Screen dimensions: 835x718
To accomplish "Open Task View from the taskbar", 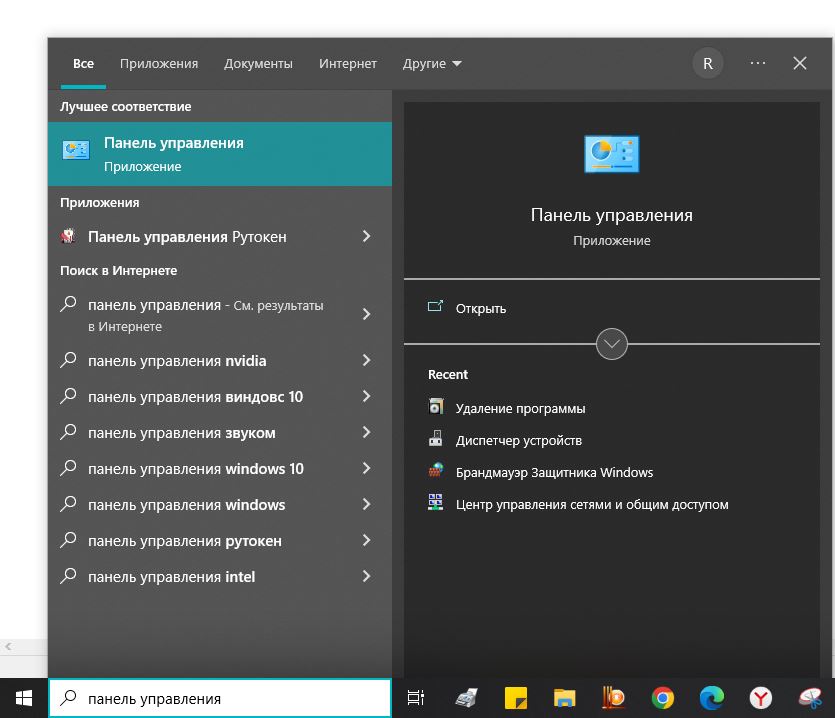I will point(416,698).
